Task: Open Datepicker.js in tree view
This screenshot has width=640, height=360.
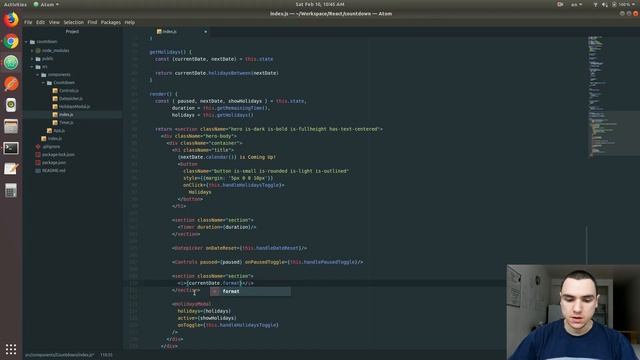Action: click(x=71, y=99)
